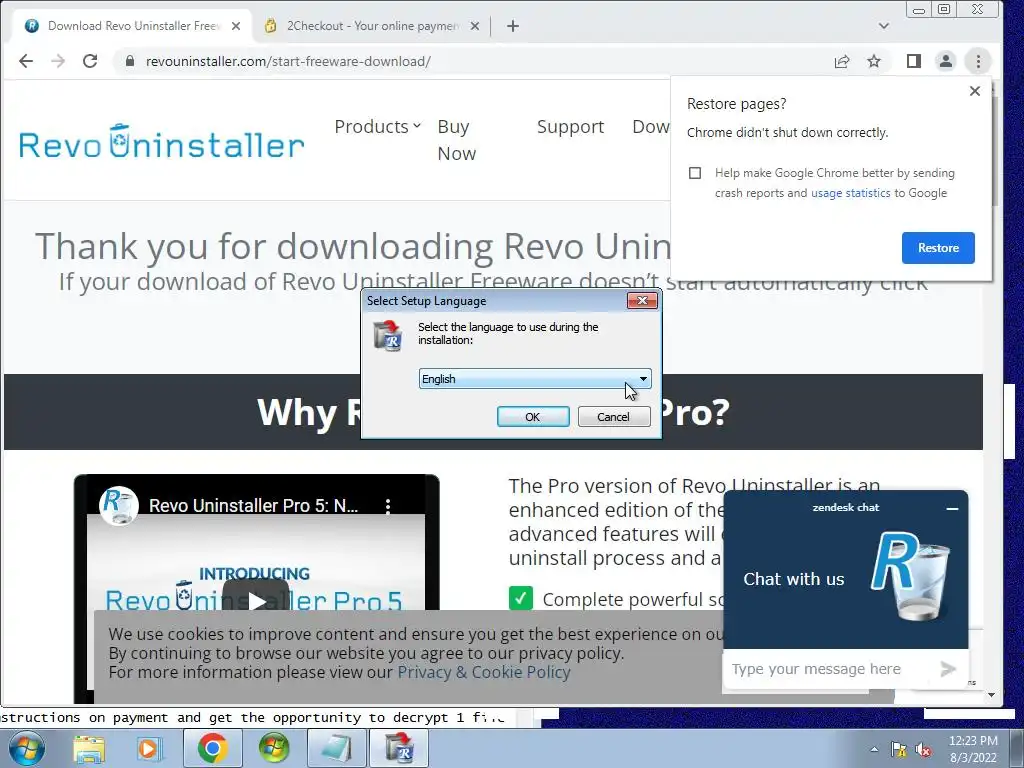Image resolution: width=1024 pixels, height=768 pixels.
Task: Click the address bar URL field
Action: (x=470, y=61)
